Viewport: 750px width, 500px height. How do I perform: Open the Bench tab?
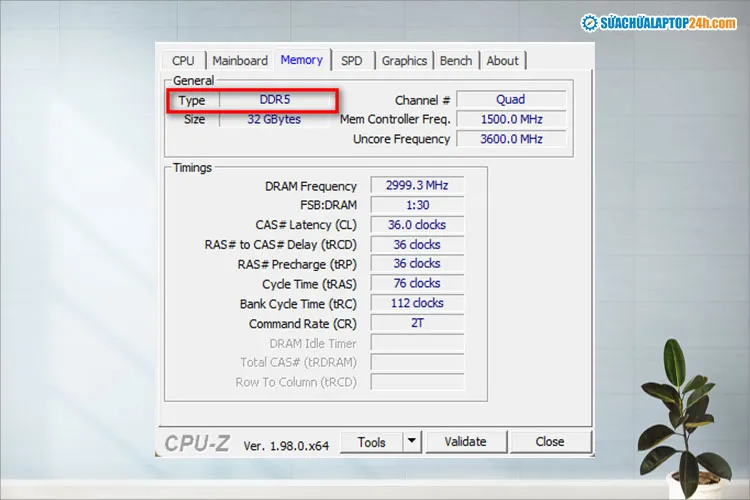tap(456, 61)
